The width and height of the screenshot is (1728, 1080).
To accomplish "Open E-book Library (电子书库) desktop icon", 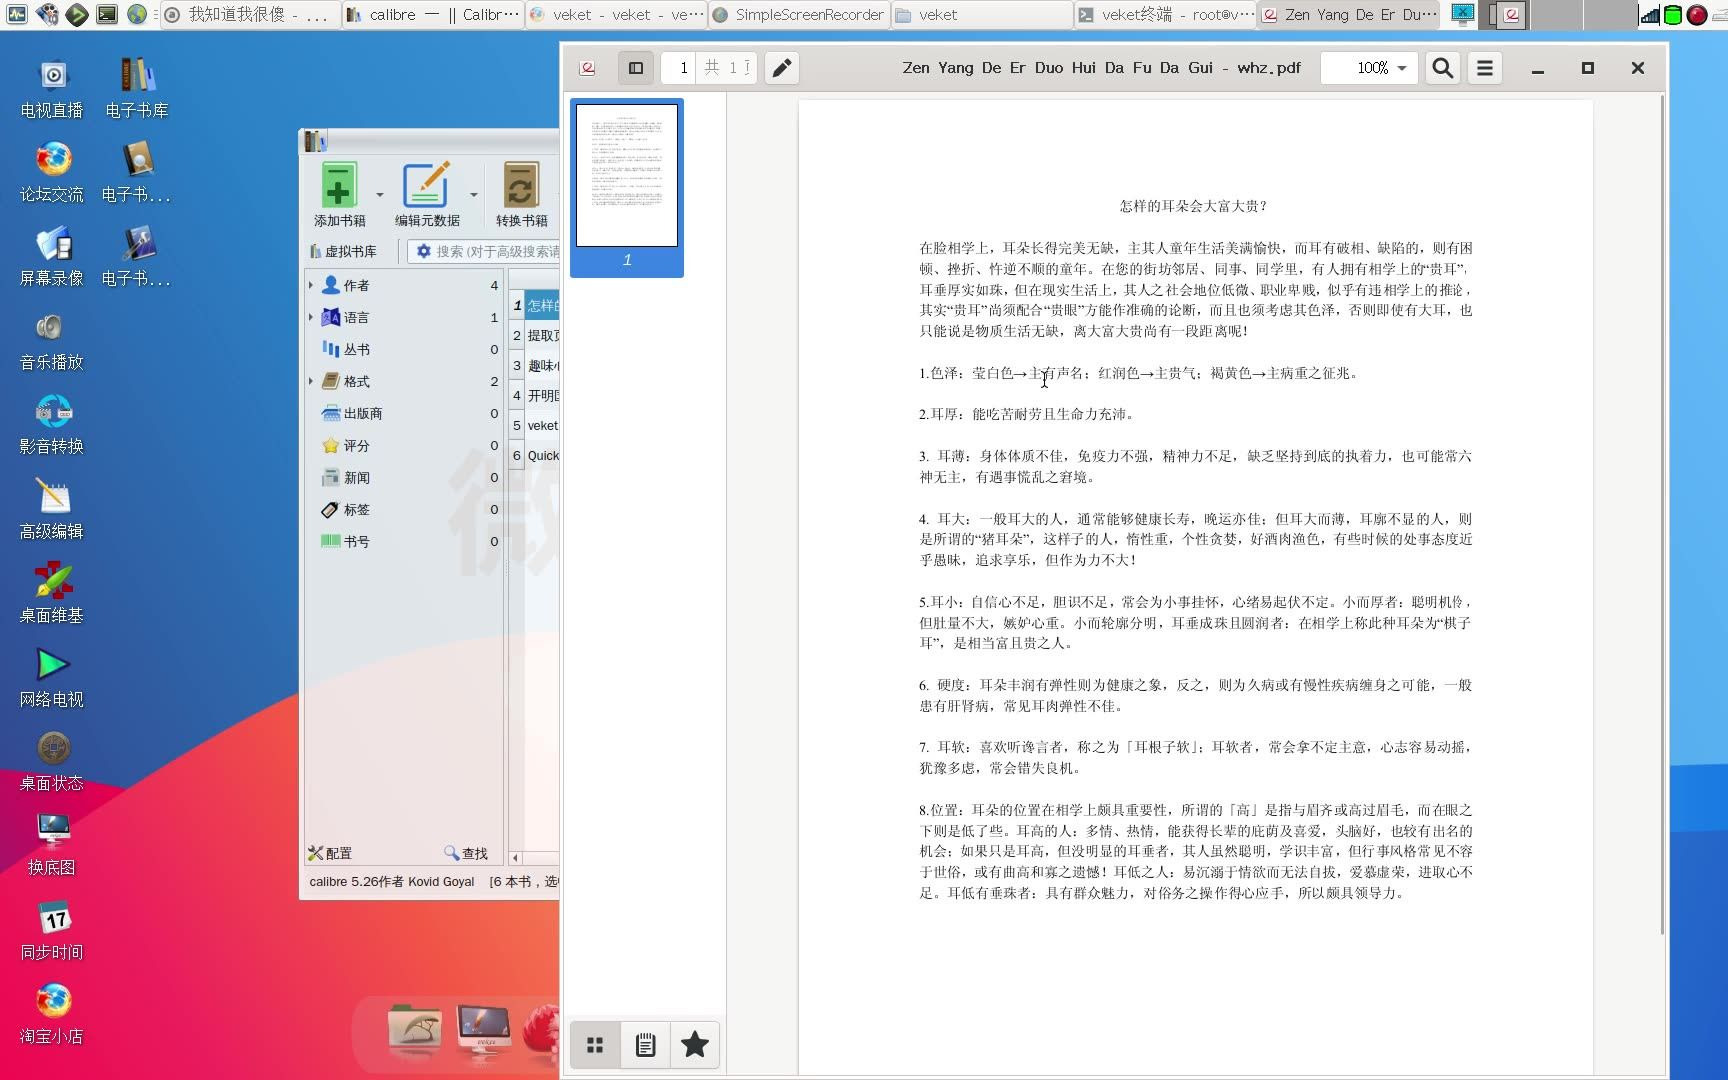I will pyautogui.click(x=137, y=88).
